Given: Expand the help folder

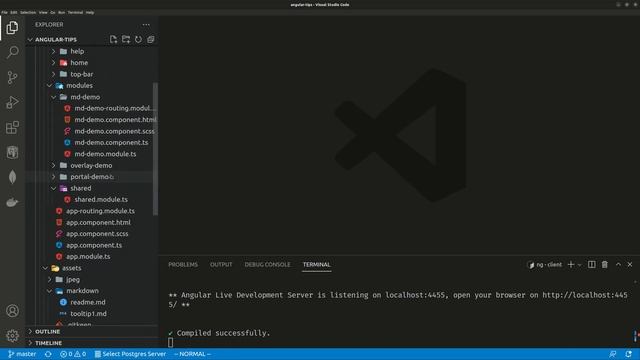Looking at the screenshot, I should [x=77, y=51].
